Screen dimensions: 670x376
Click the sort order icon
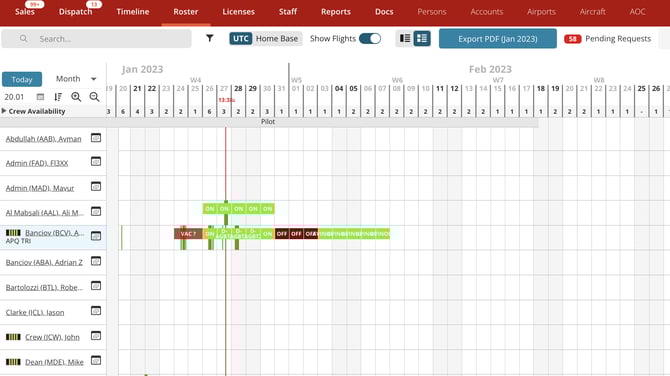(58, 97)
